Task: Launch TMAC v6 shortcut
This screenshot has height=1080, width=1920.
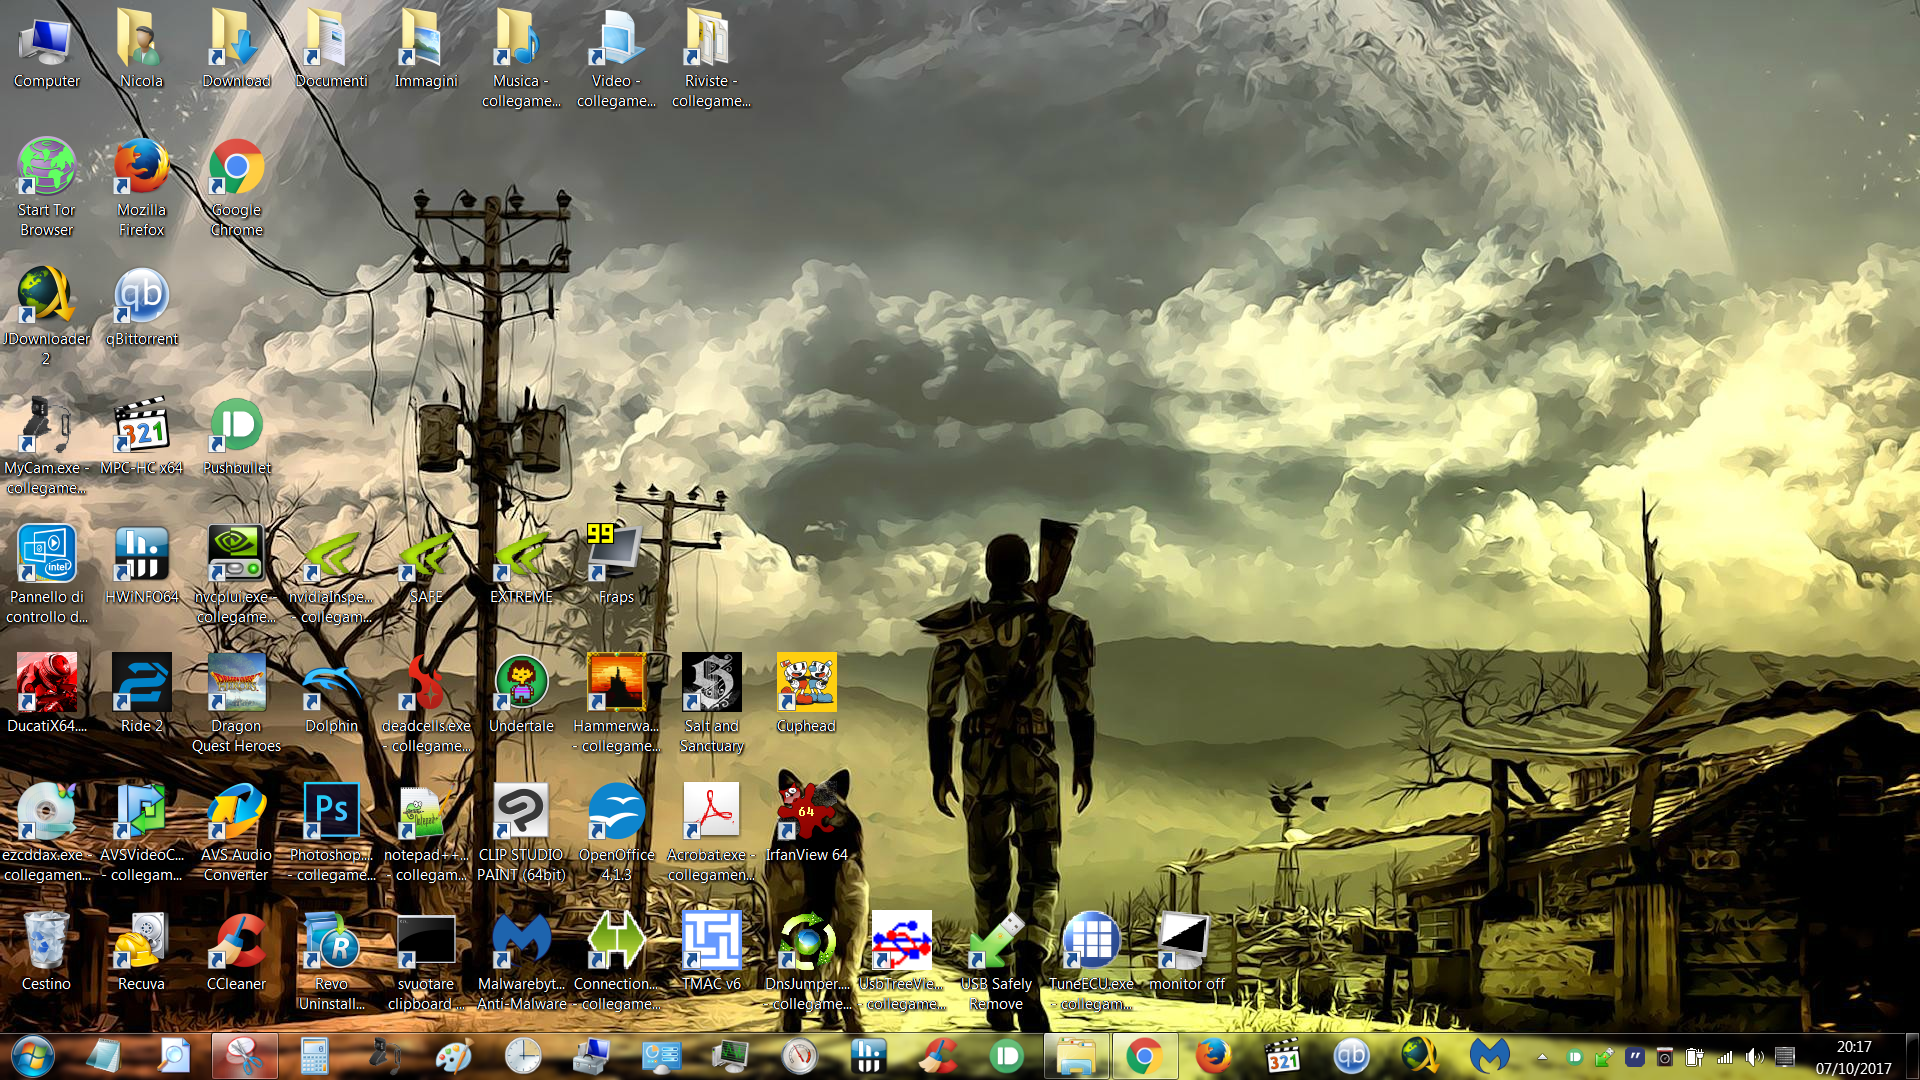Action: tap(711, 952)
